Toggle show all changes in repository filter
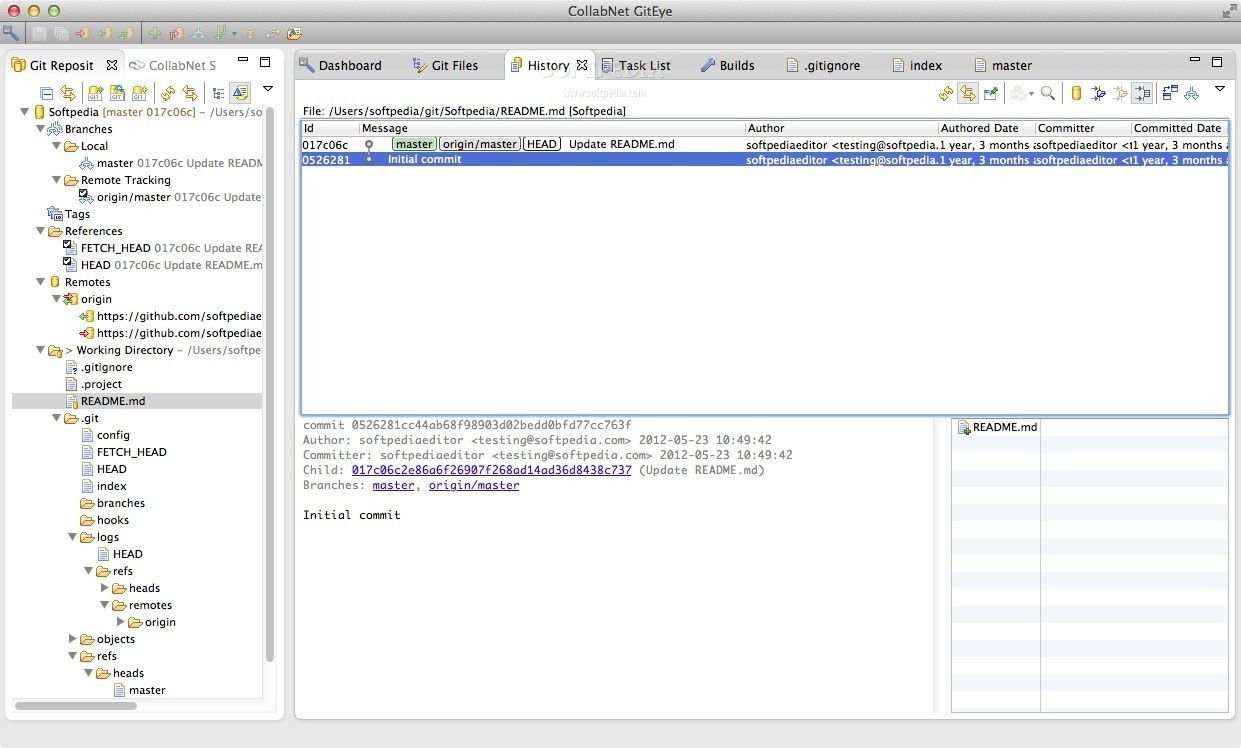 click(x=1076, y=93)
